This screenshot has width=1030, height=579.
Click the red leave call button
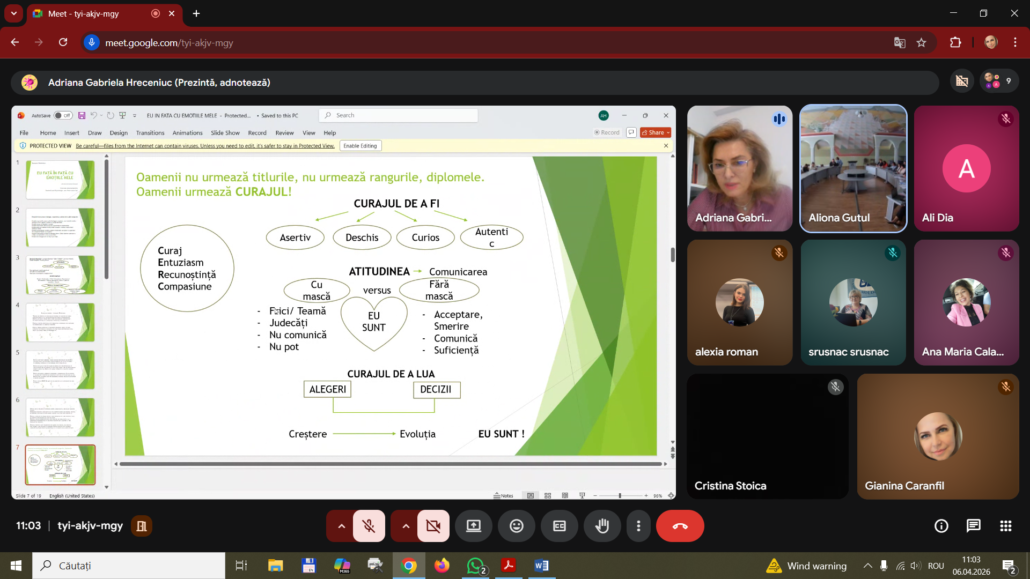click(680, 526)
